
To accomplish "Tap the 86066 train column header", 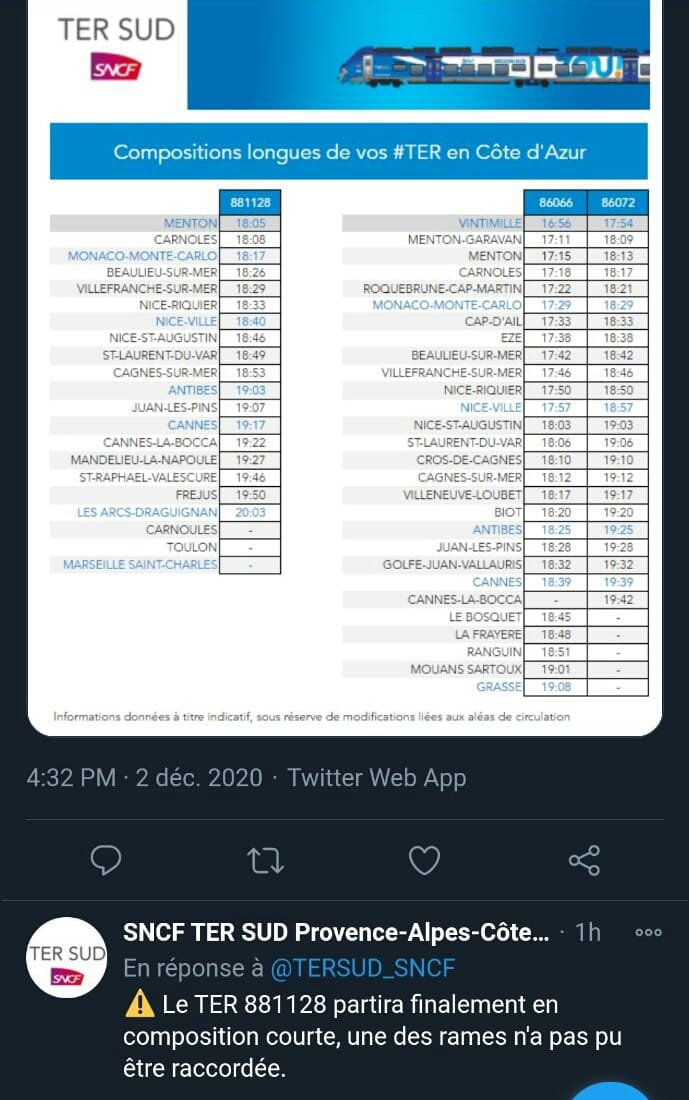I will coord(556,203).
